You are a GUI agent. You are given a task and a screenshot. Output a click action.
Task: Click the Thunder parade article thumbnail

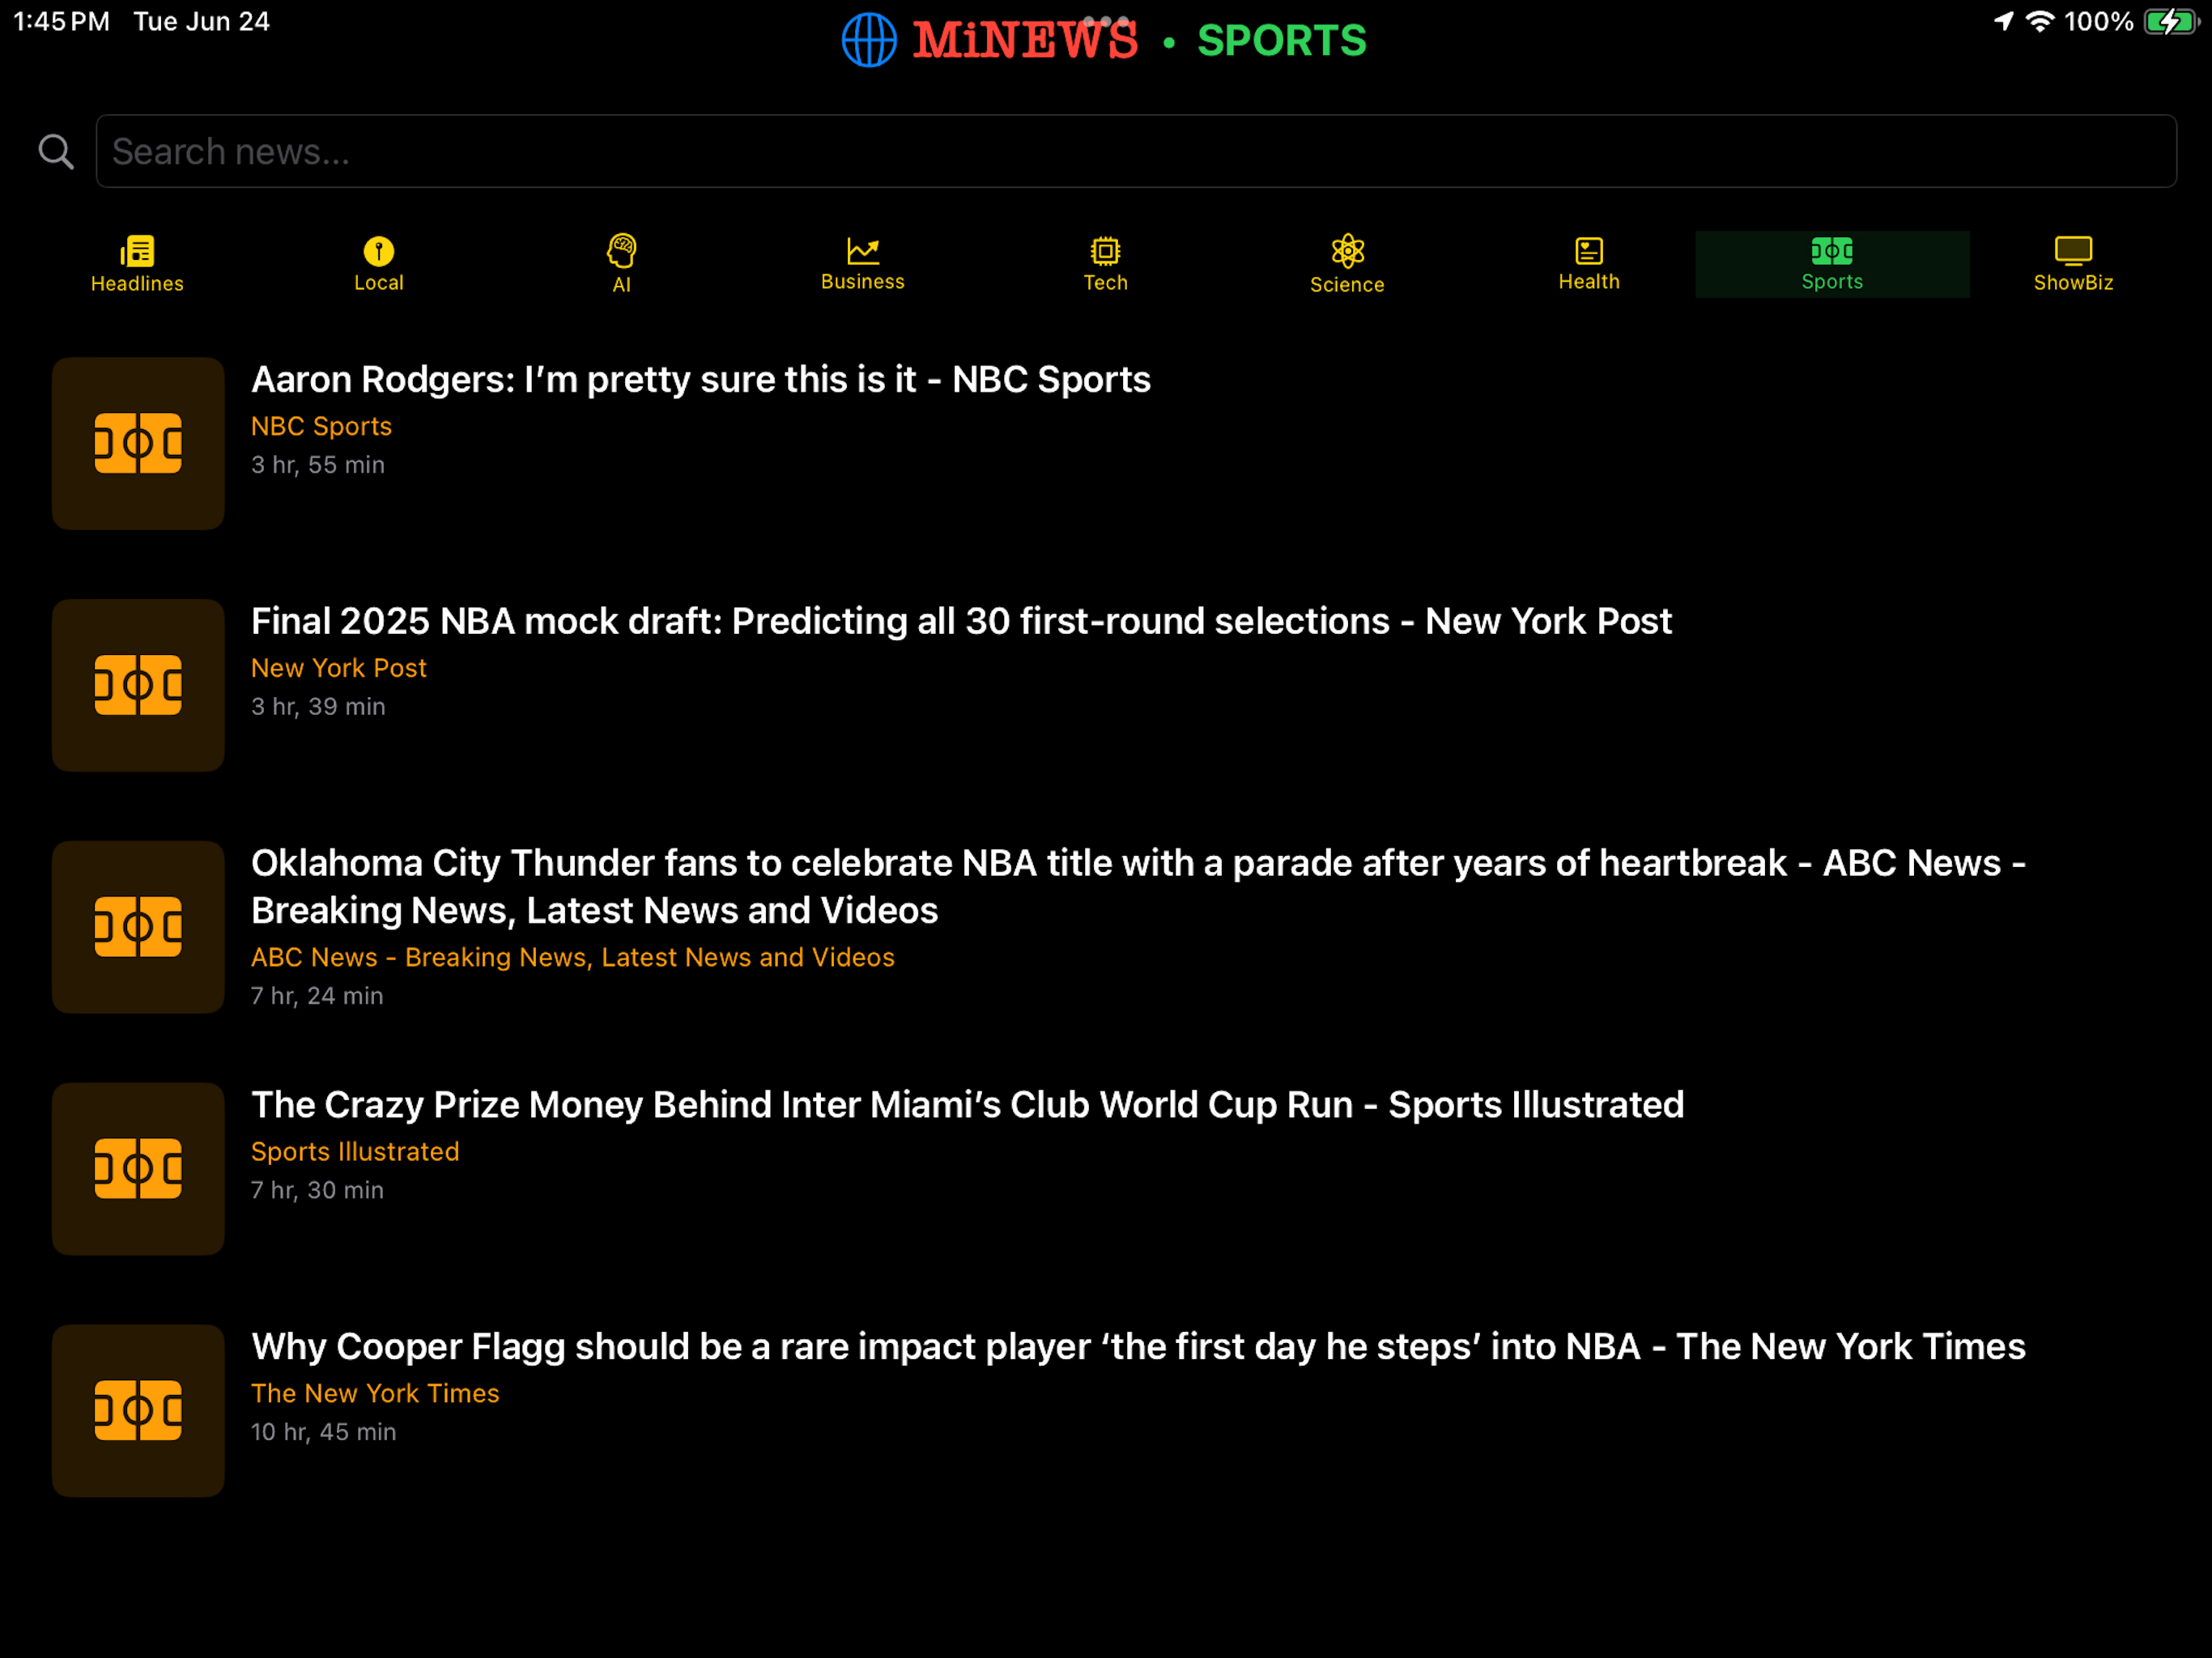(x=138, y=928)
